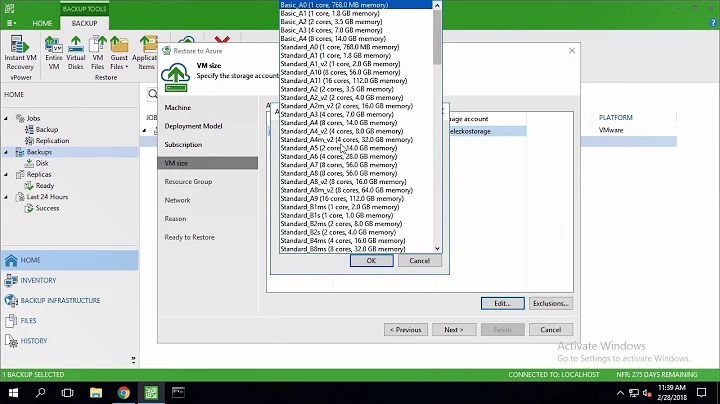Switch to BACKUP ribbon tab
720x404 pixels.
pyautogui.click(x=84, y=23)
